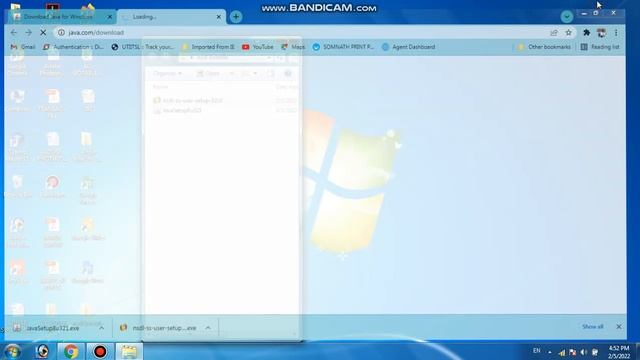
Task: Open Windows Explorer from taskbar
Action: coord(129,351)
